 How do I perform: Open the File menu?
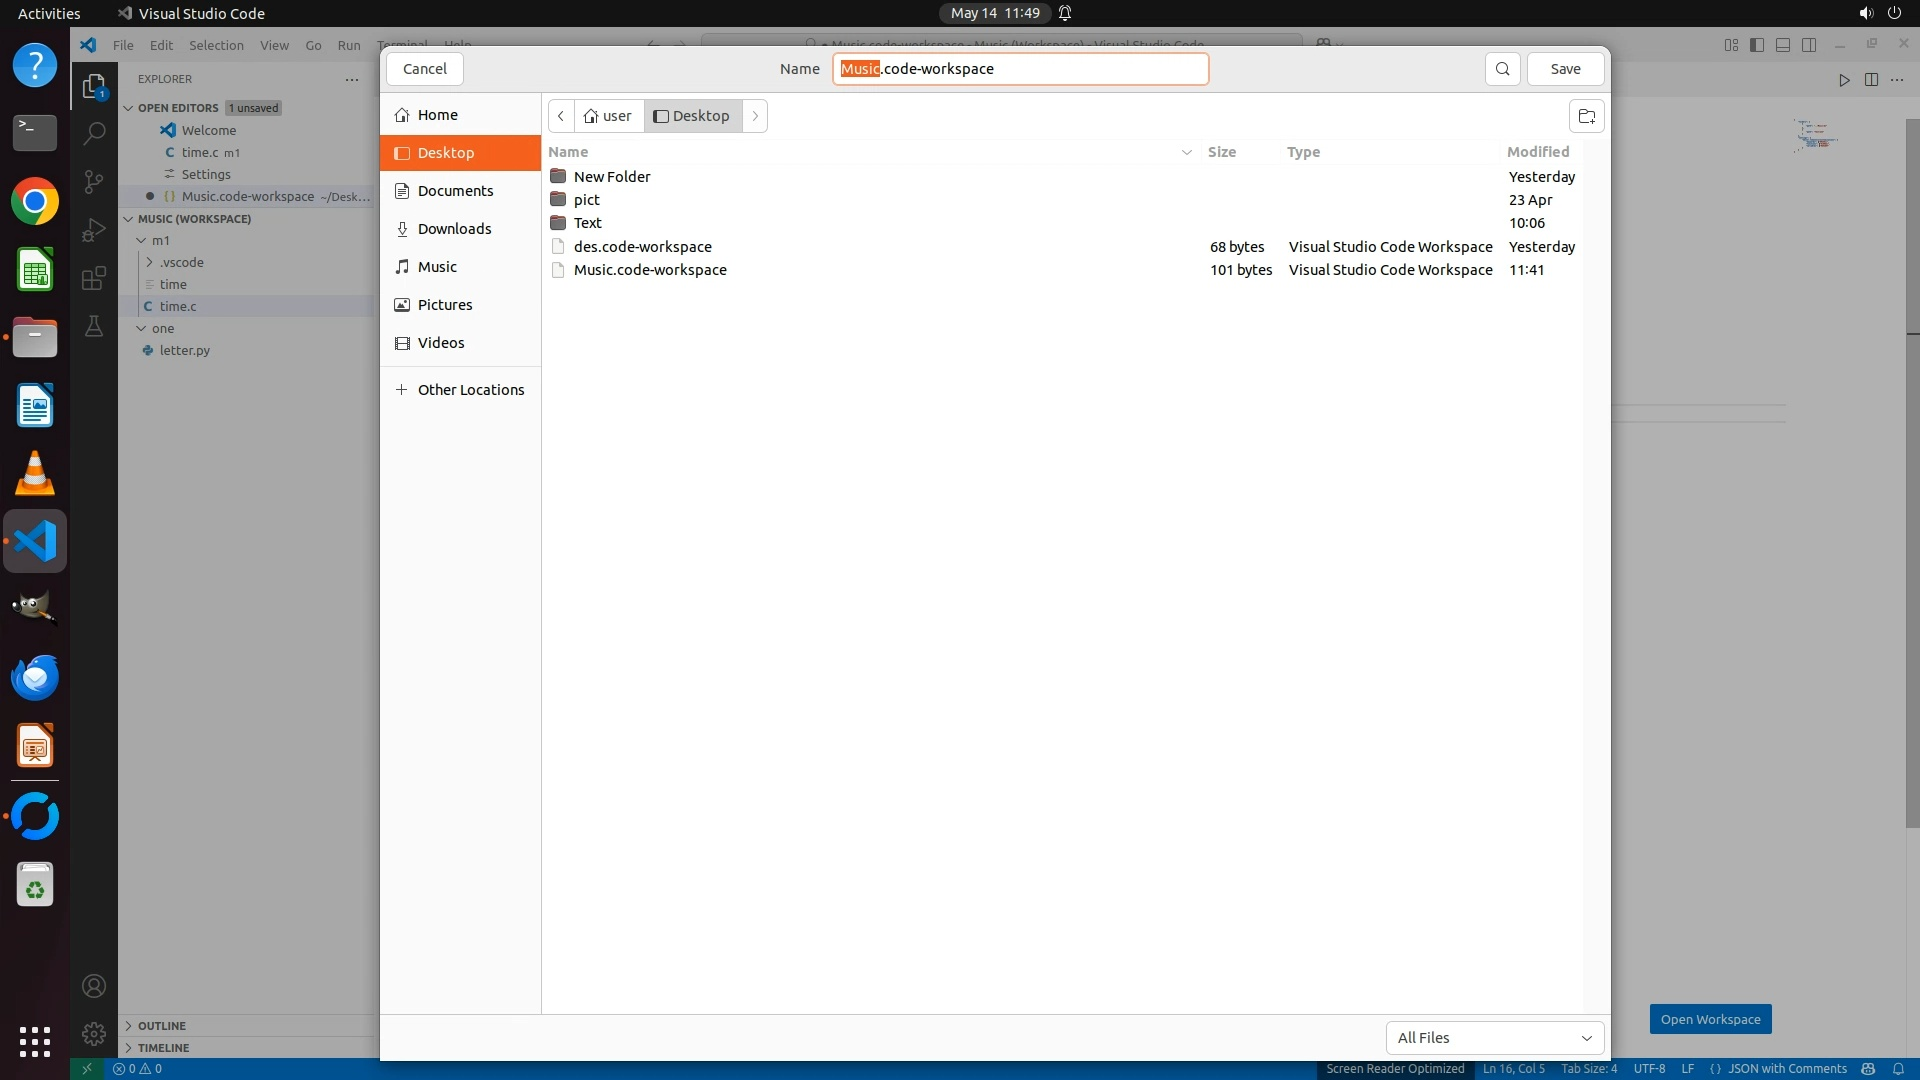[x=123, y=46]
